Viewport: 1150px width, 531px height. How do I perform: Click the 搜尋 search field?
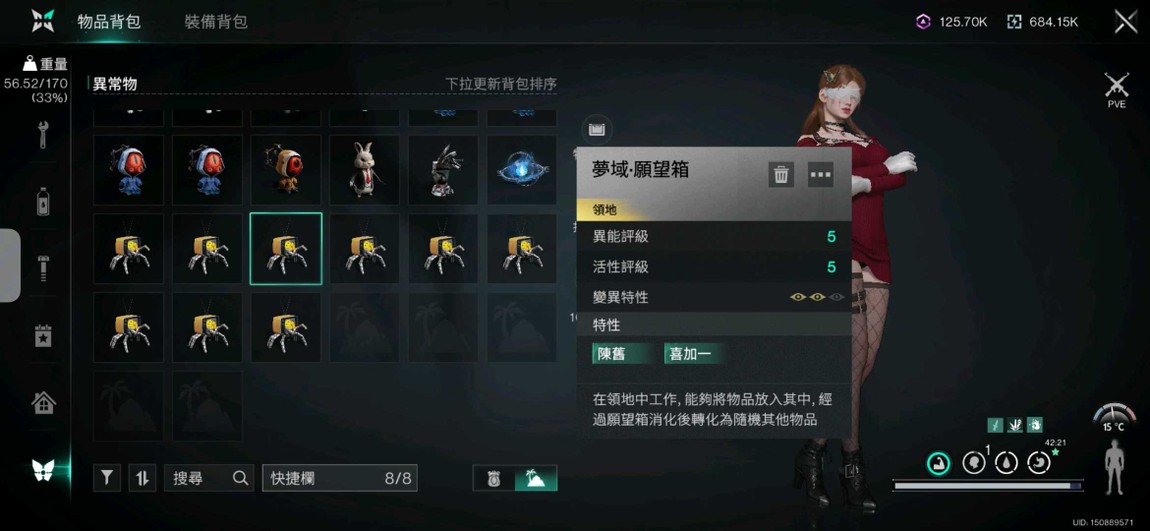tap(209, 478)
